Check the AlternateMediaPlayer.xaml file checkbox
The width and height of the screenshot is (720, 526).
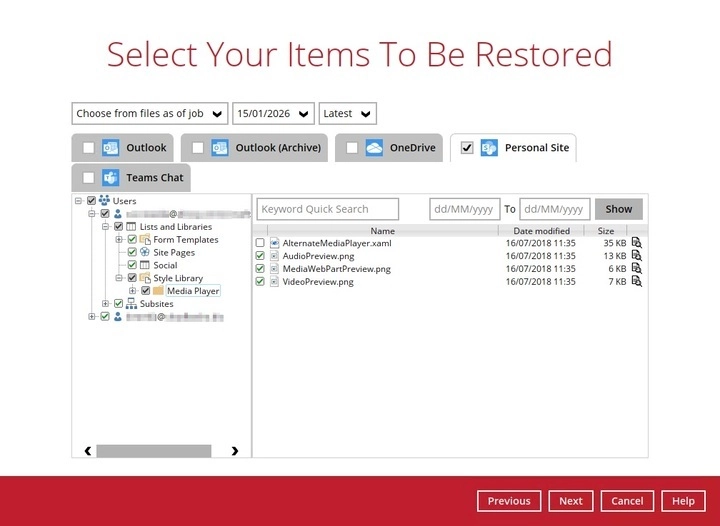click(x=260, y=243)
